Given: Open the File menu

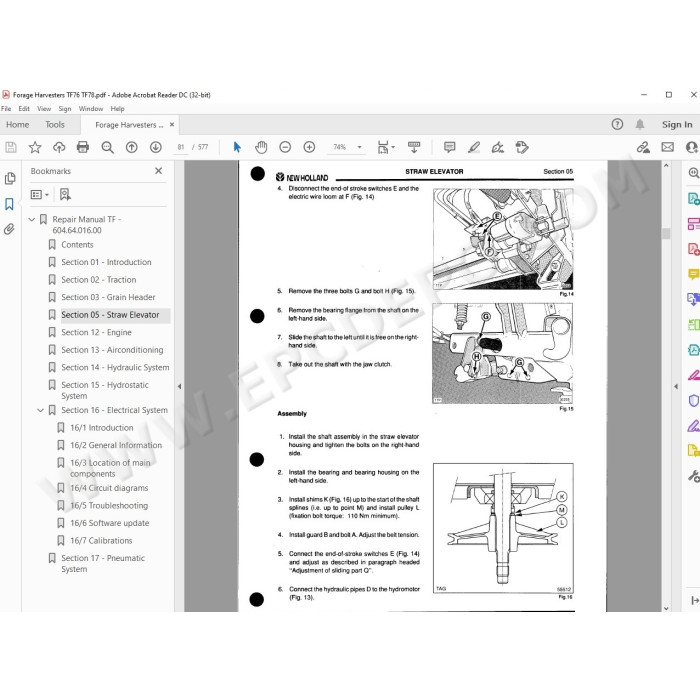Looking at the screenshot, I should coord(6,108).
